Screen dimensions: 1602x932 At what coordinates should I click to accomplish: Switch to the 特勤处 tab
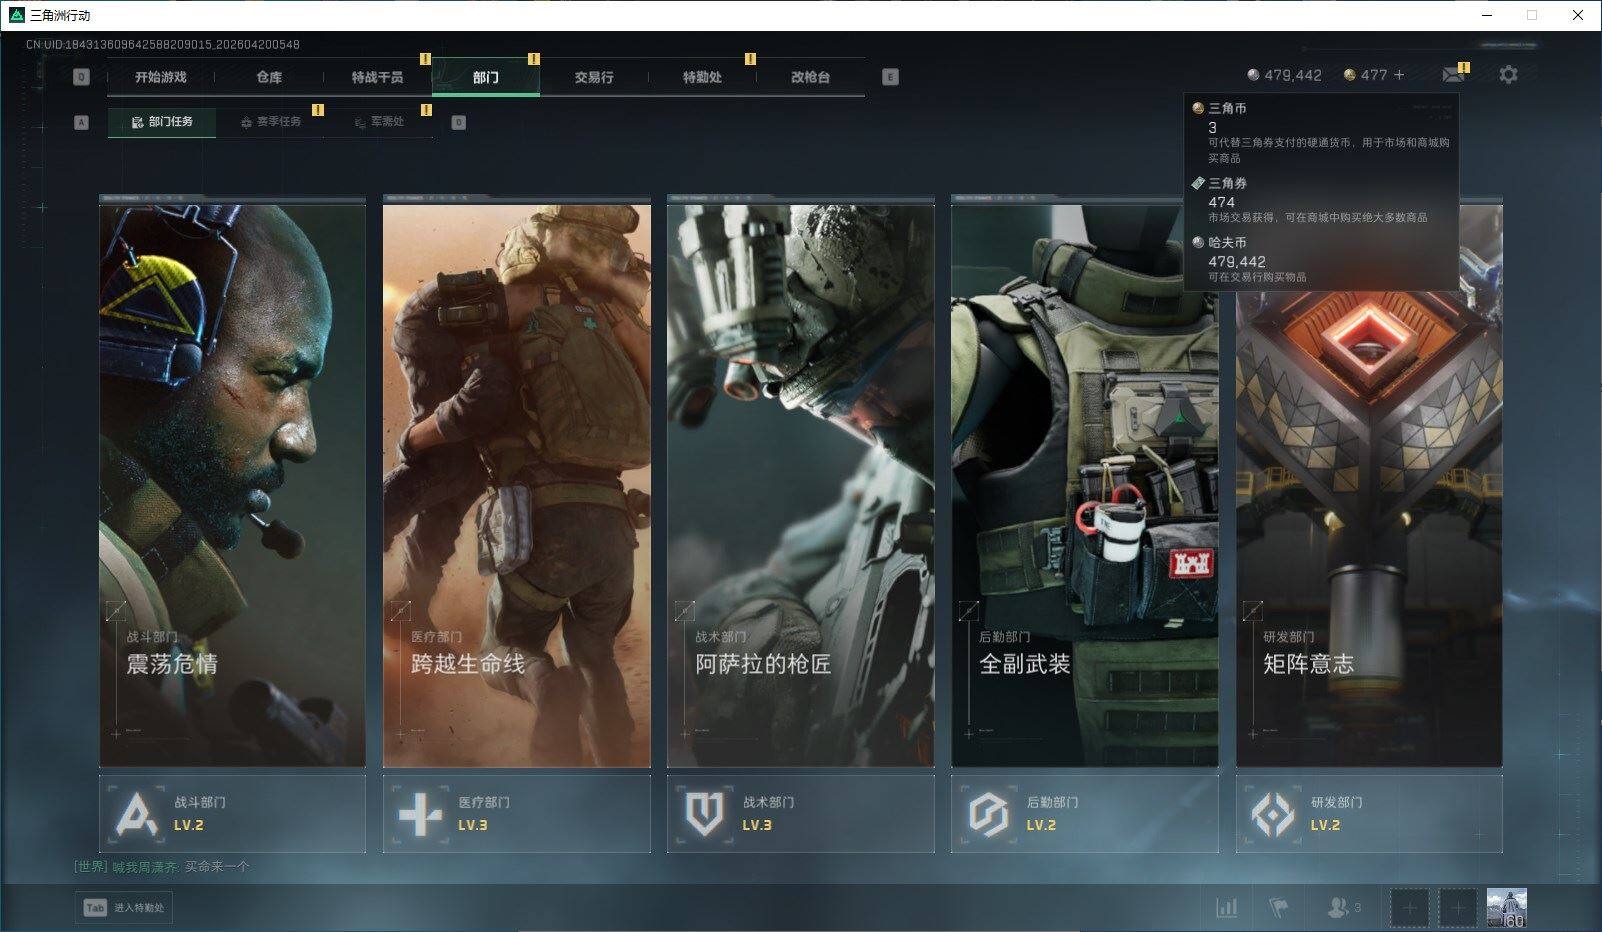(702, 77)
